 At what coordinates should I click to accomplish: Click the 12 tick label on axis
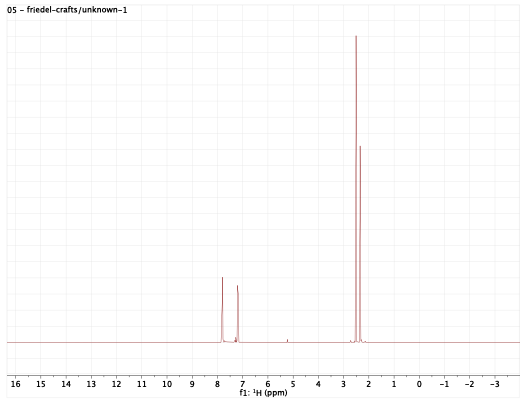[116, 384]
